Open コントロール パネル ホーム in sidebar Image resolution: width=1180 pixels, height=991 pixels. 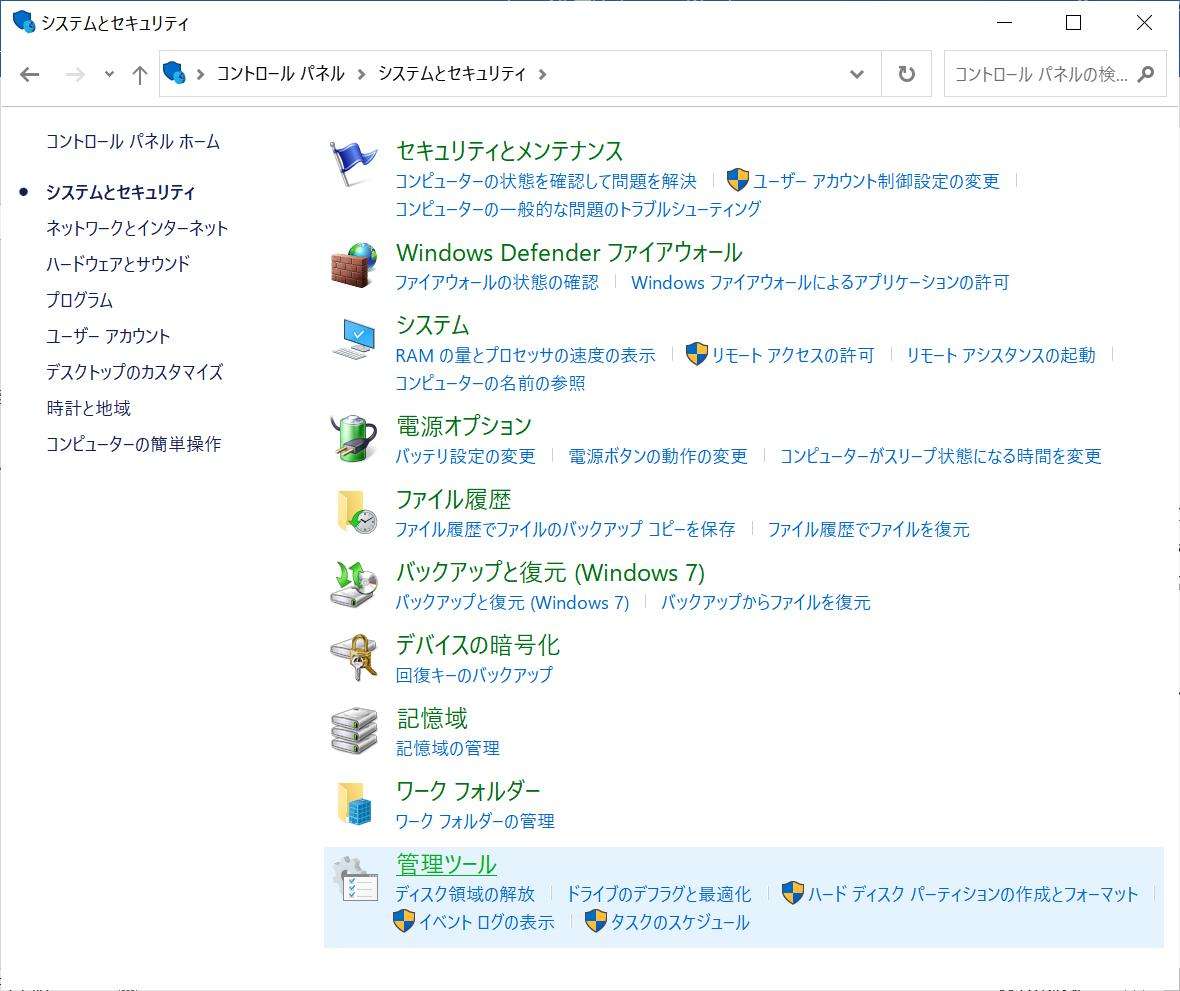click(x=133, y=141)
